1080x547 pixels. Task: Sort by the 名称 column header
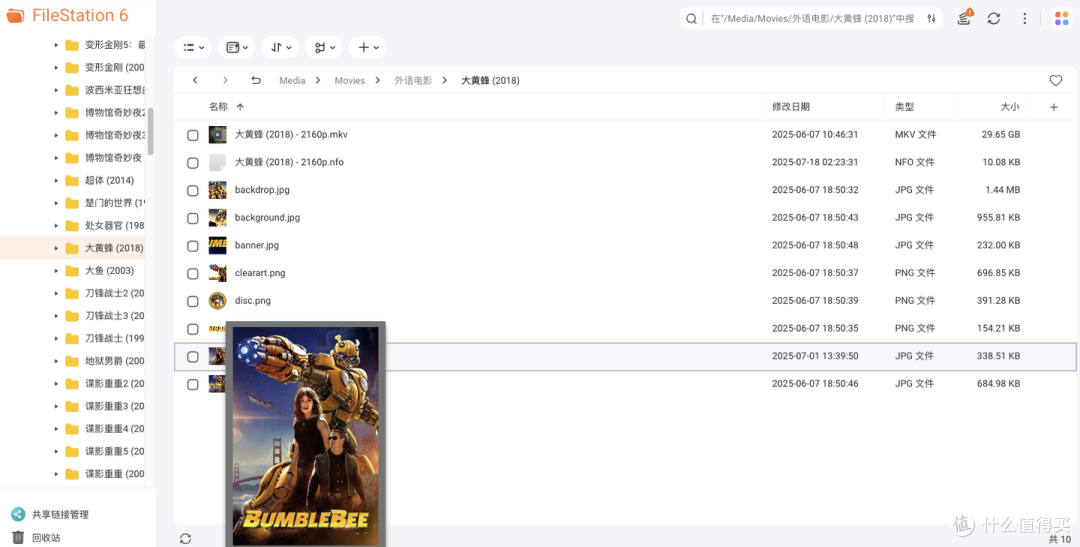(x=218, y=107)
